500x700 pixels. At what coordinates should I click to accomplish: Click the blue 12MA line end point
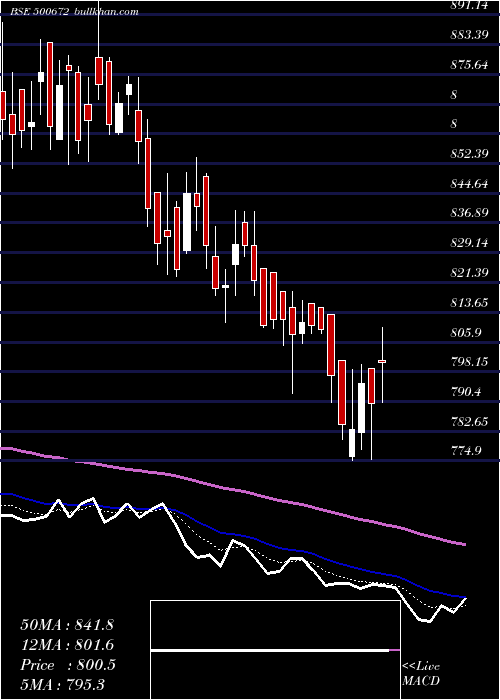465,597
